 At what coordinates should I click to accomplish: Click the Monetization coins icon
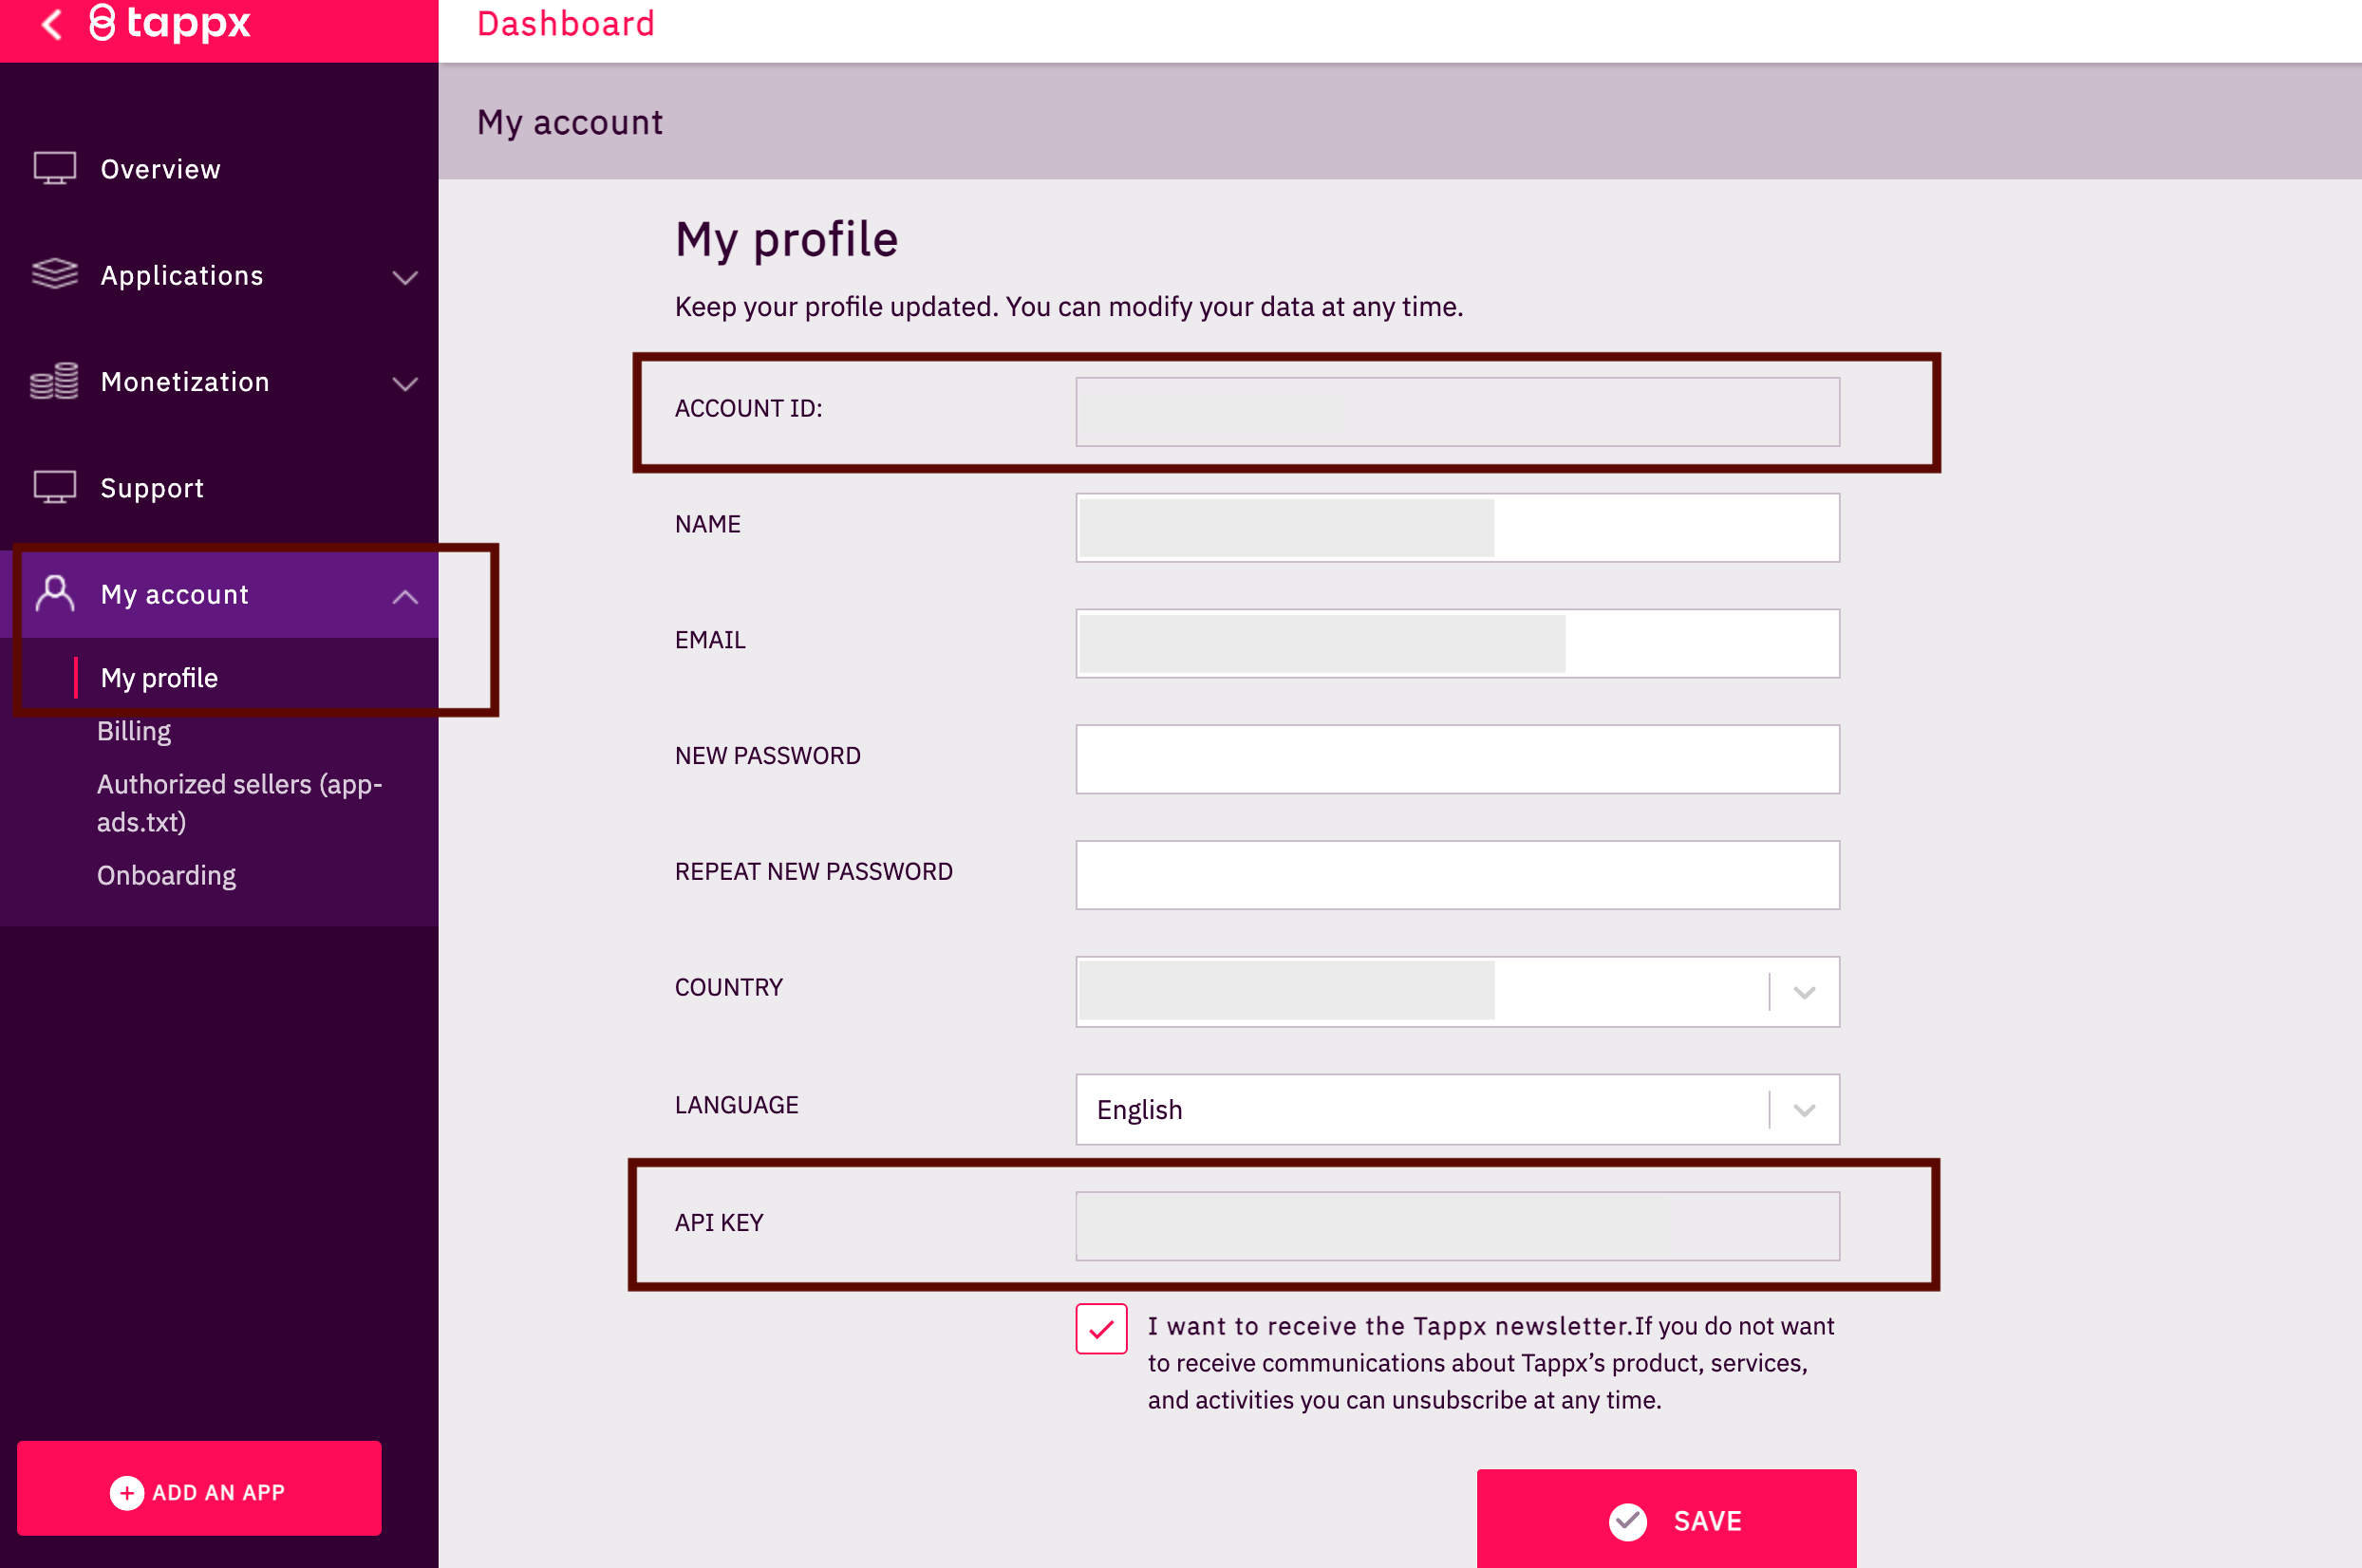point(55,381)
